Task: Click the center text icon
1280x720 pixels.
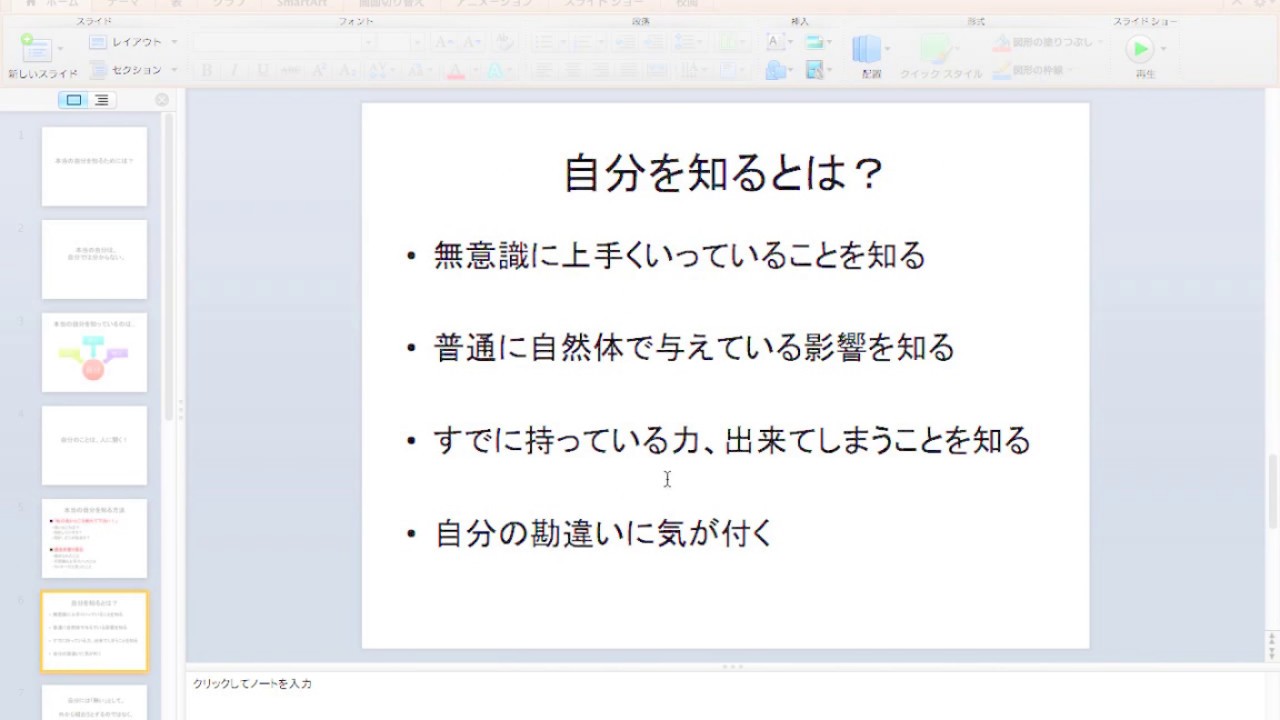Action: tap(572, 70)
